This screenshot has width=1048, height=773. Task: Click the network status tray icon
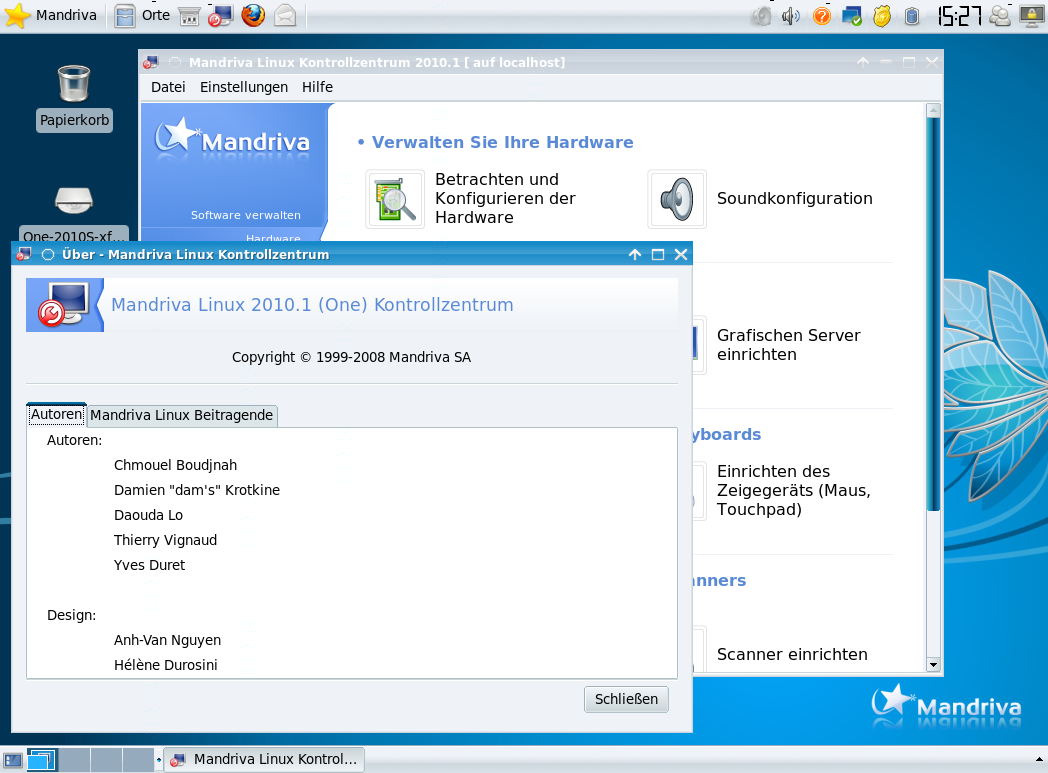(852, 16)
